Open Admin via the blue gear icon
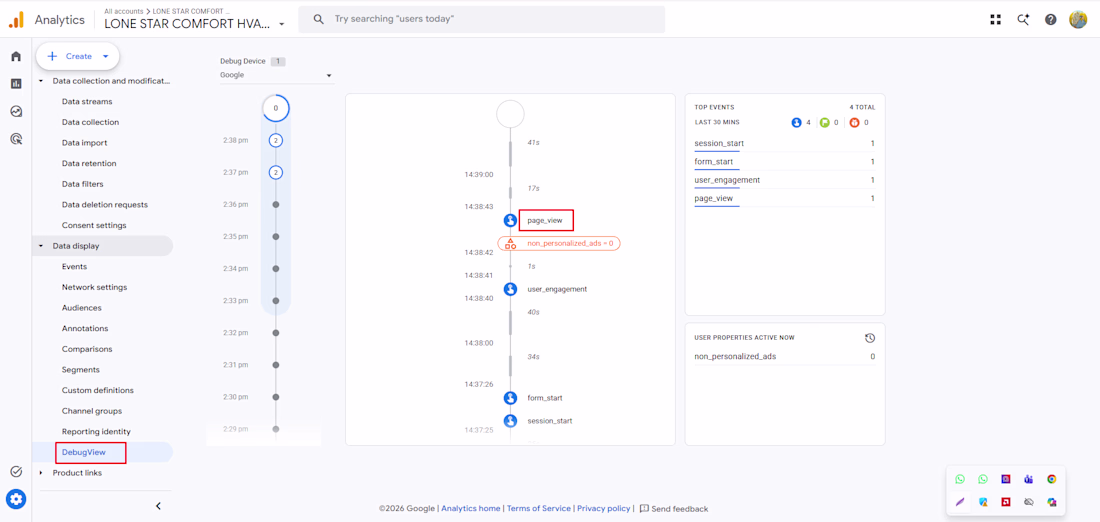 click(16, 500)
